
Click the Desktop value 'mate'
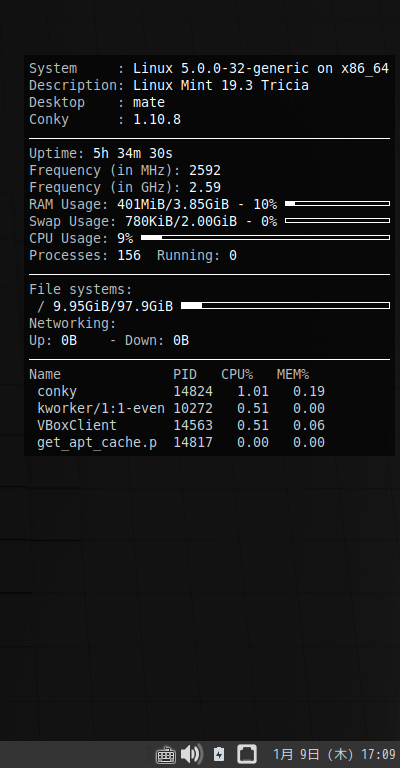(149, 103)
